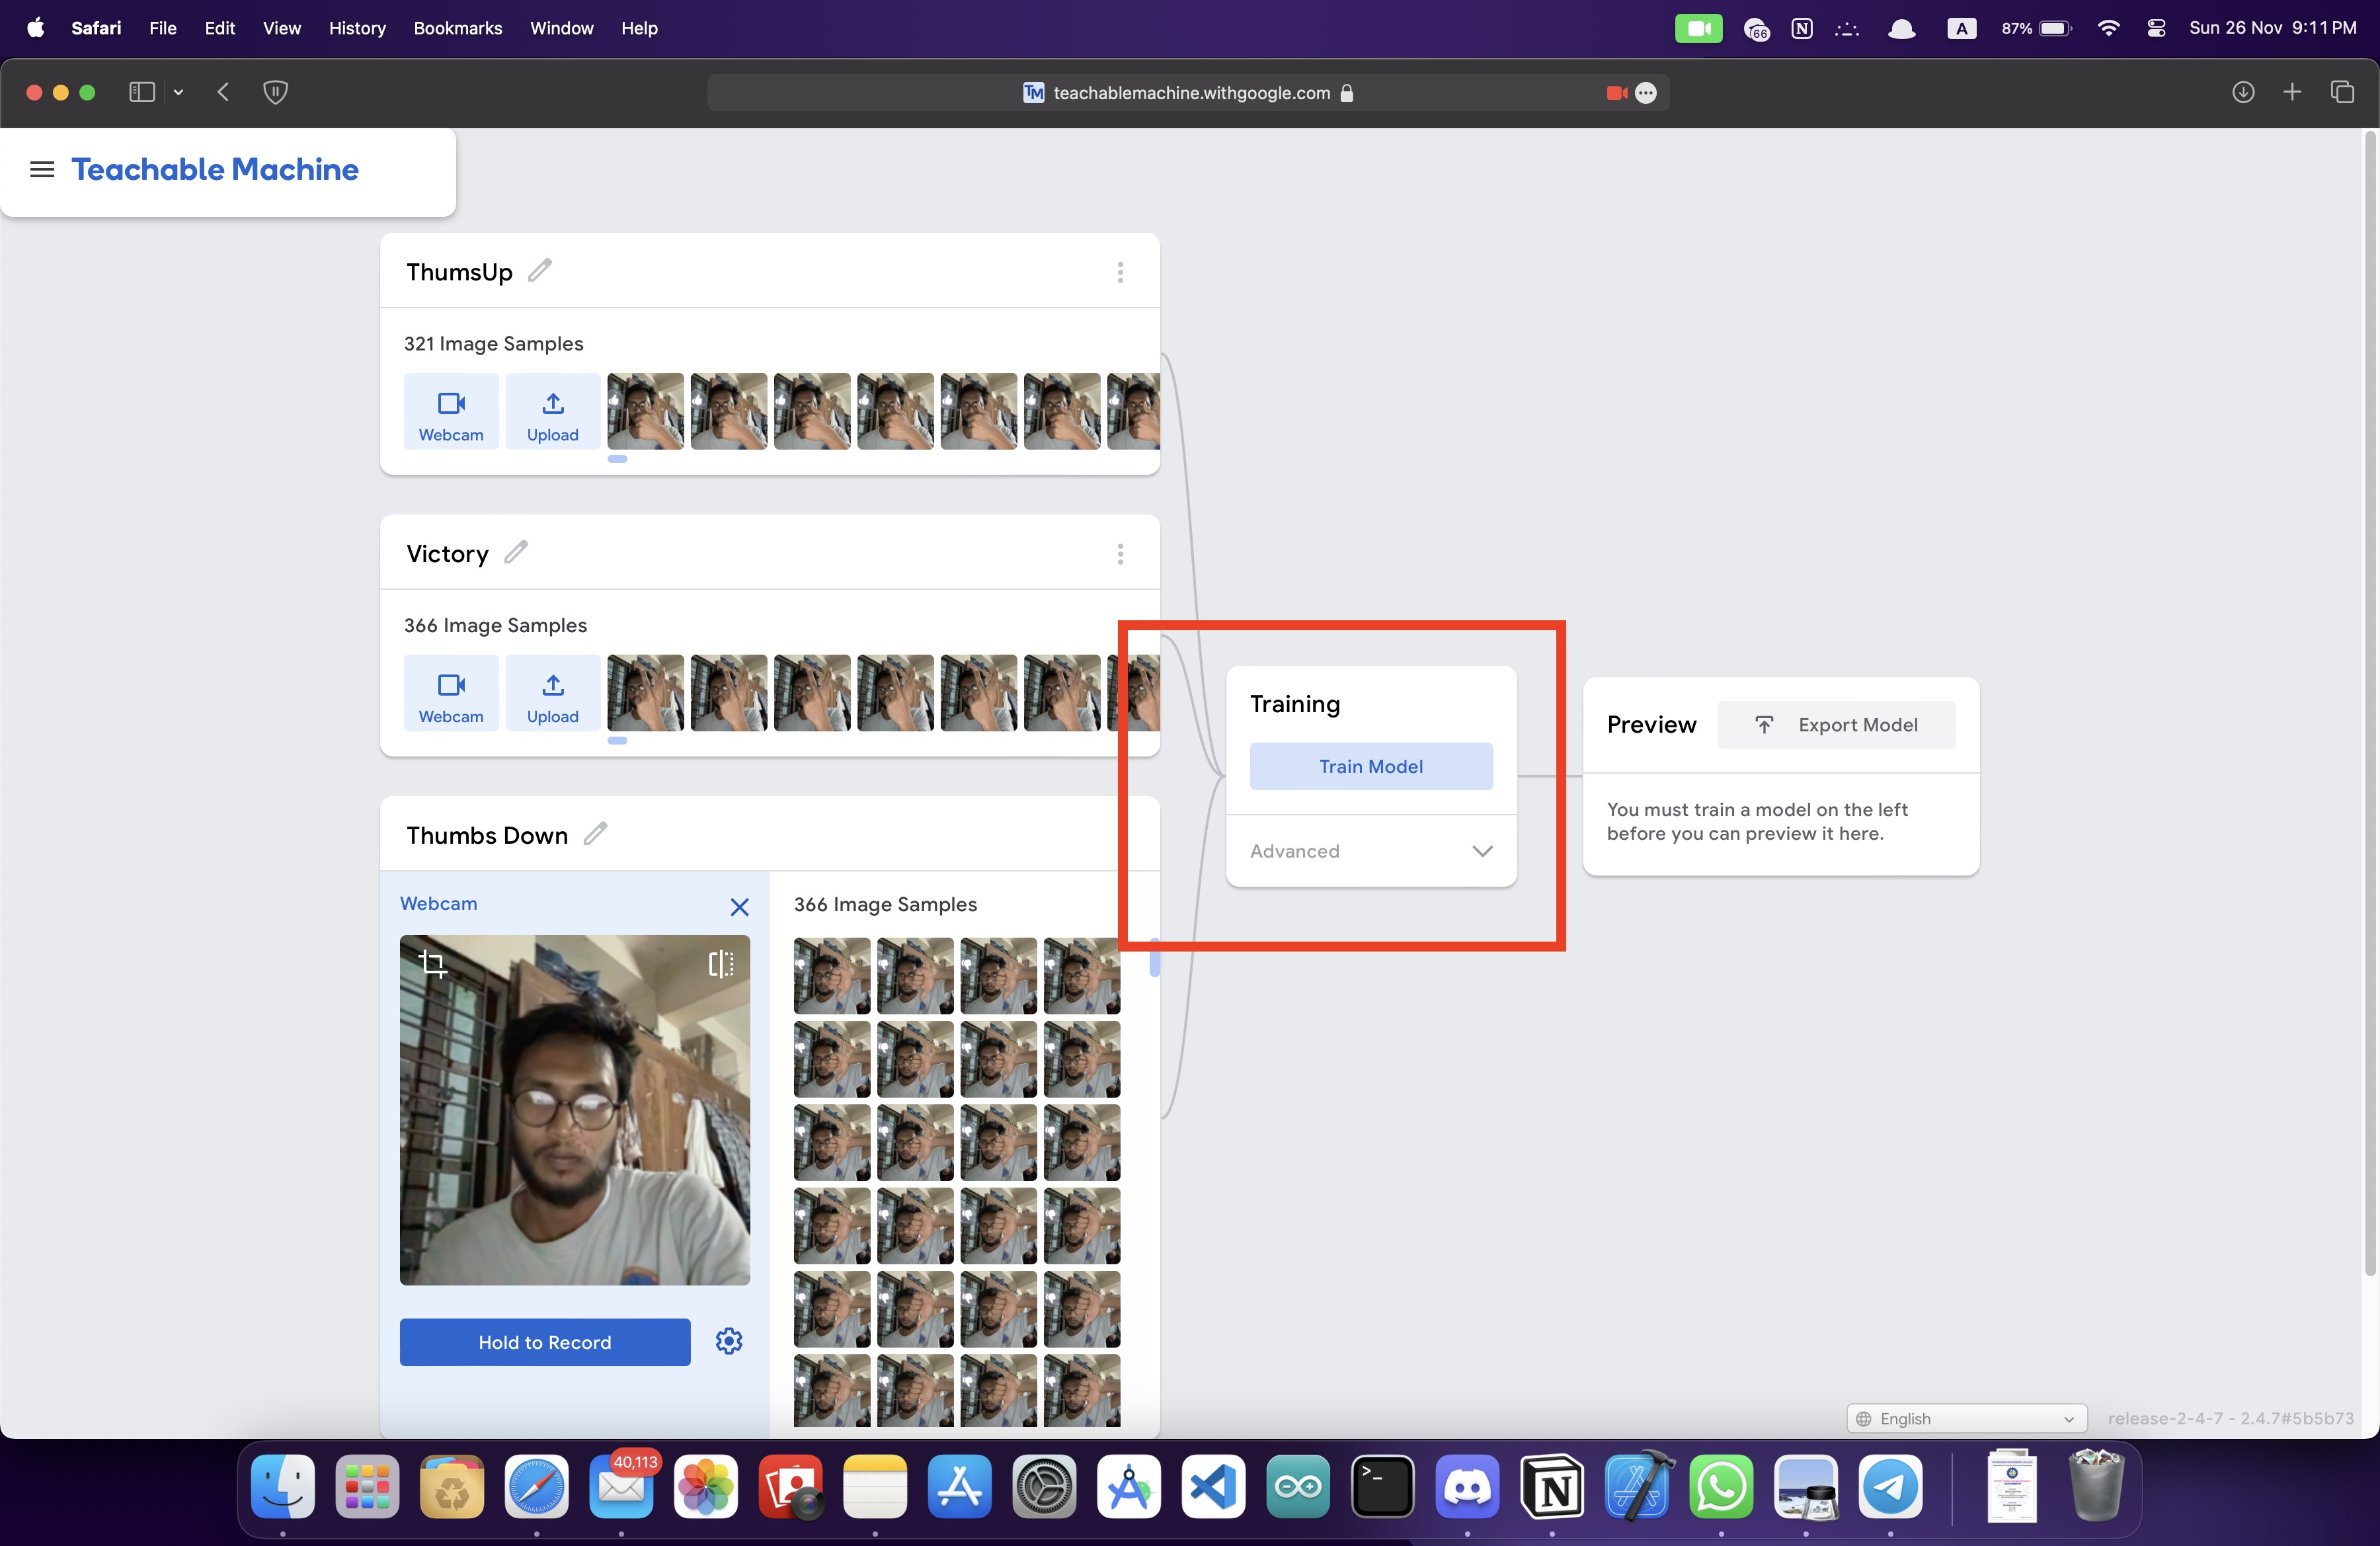Click Webcam button in ThumsUp class
2380x1546 pixels.
(451, 412)
